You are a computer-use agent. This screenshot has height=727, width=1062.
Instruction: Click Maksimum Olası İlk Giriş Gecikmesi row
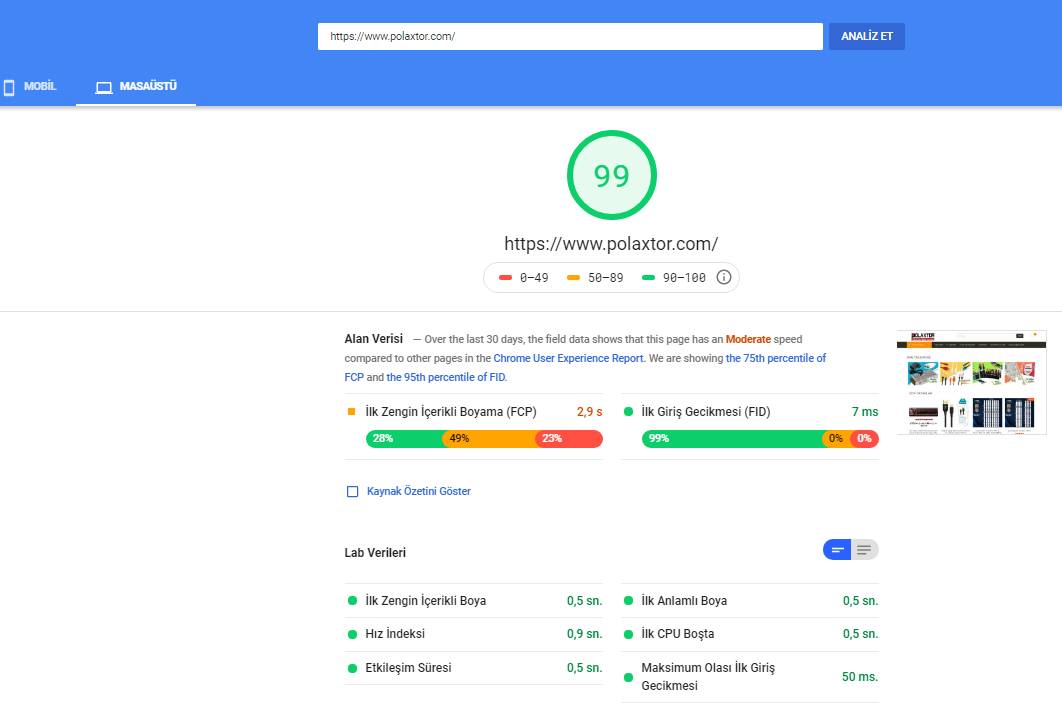click(x=750, y=677)
